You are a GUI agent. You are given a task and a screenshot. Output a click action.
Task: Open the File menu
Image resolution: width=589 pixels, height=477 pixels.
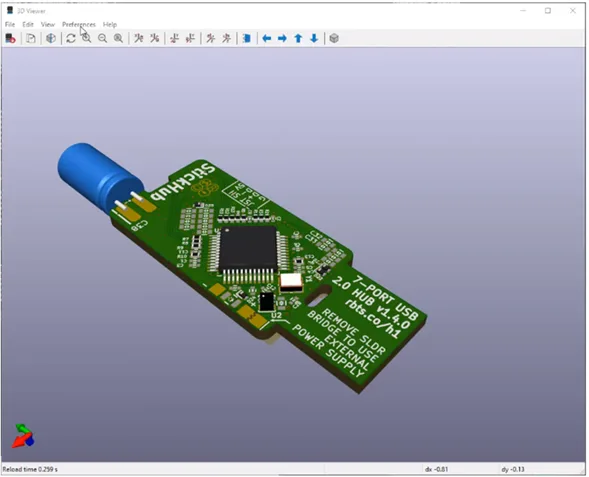[10, 24]
